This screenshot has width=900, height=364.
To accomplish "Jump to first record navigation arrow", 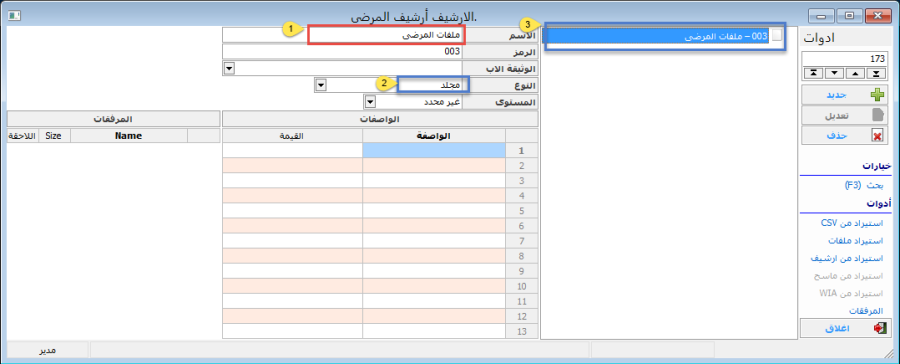I will pos(813,73).
